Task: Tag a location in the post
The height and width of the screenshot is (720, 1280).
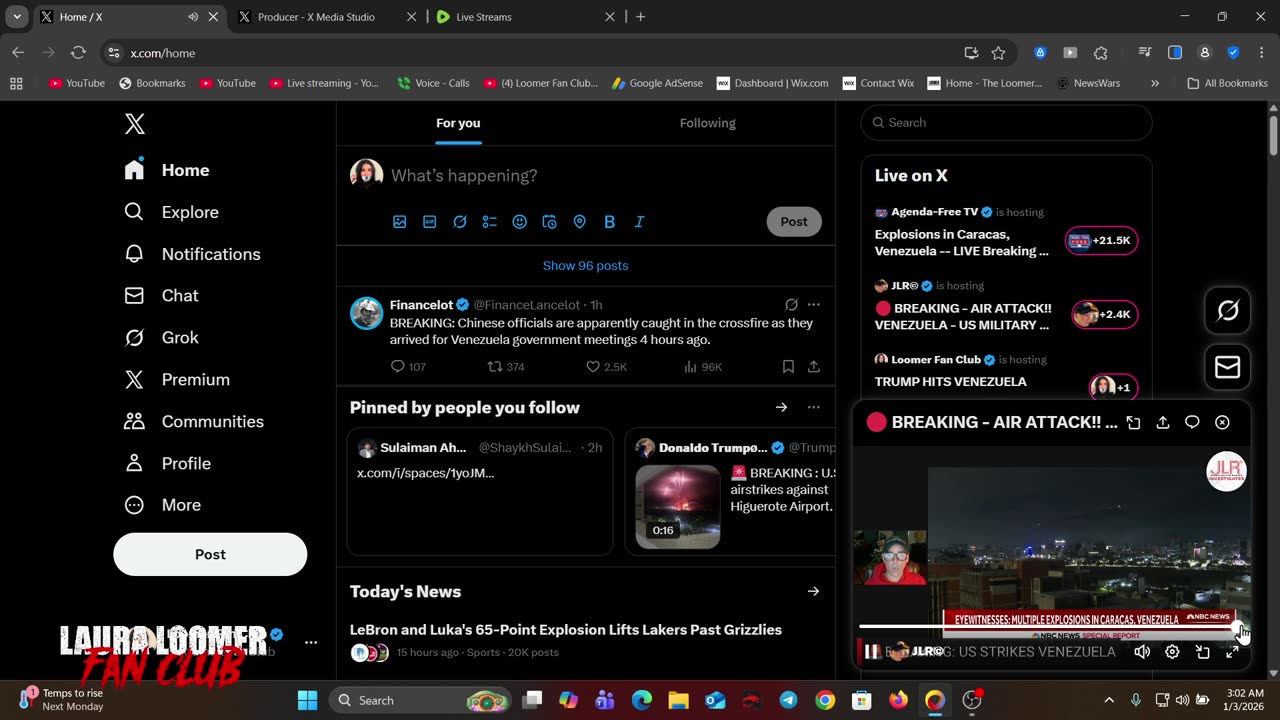Action: tap(580, 222)
